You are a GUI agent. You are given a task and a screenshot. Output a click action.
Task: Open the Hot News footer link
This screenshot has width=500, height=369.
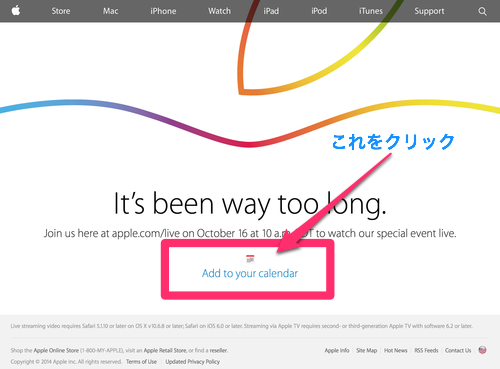(396, 350)
